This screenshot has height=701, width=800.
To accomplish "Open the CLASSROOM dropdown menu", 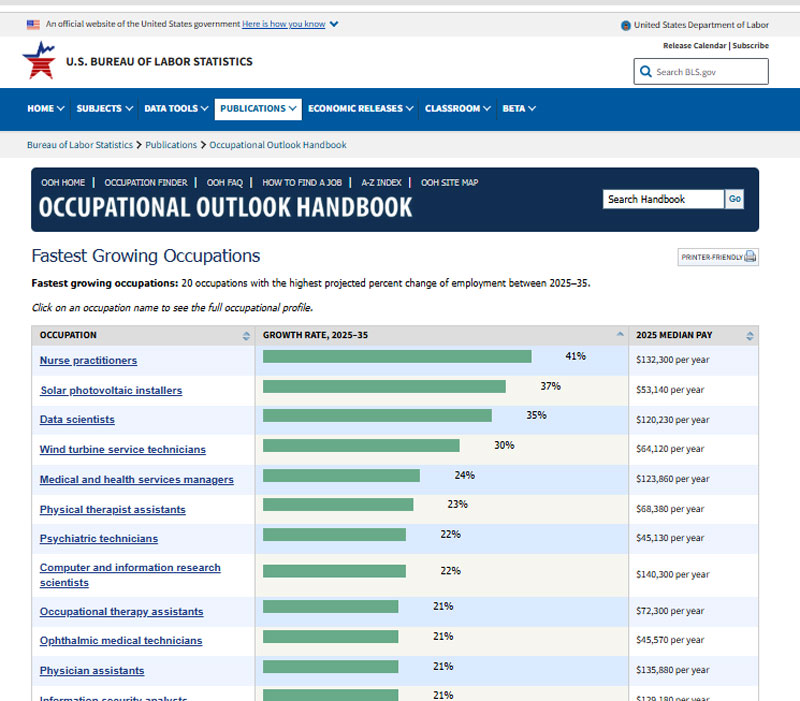I will [x=458, y=109].
